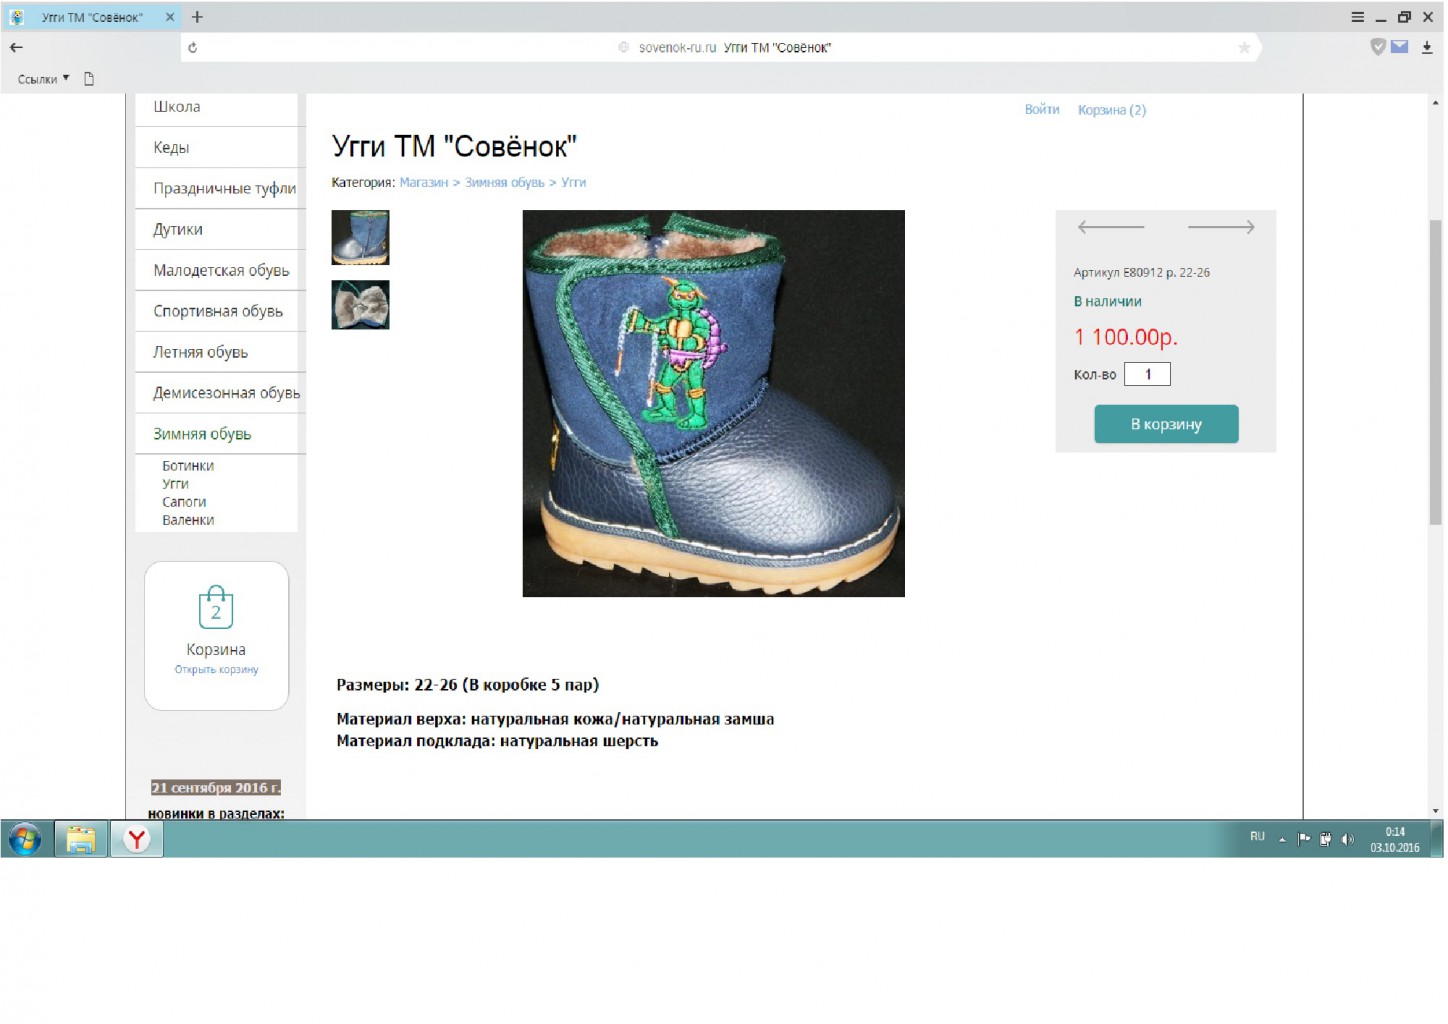
Task: Click the 1 100.00р. price text
Action: point(1126,338)
